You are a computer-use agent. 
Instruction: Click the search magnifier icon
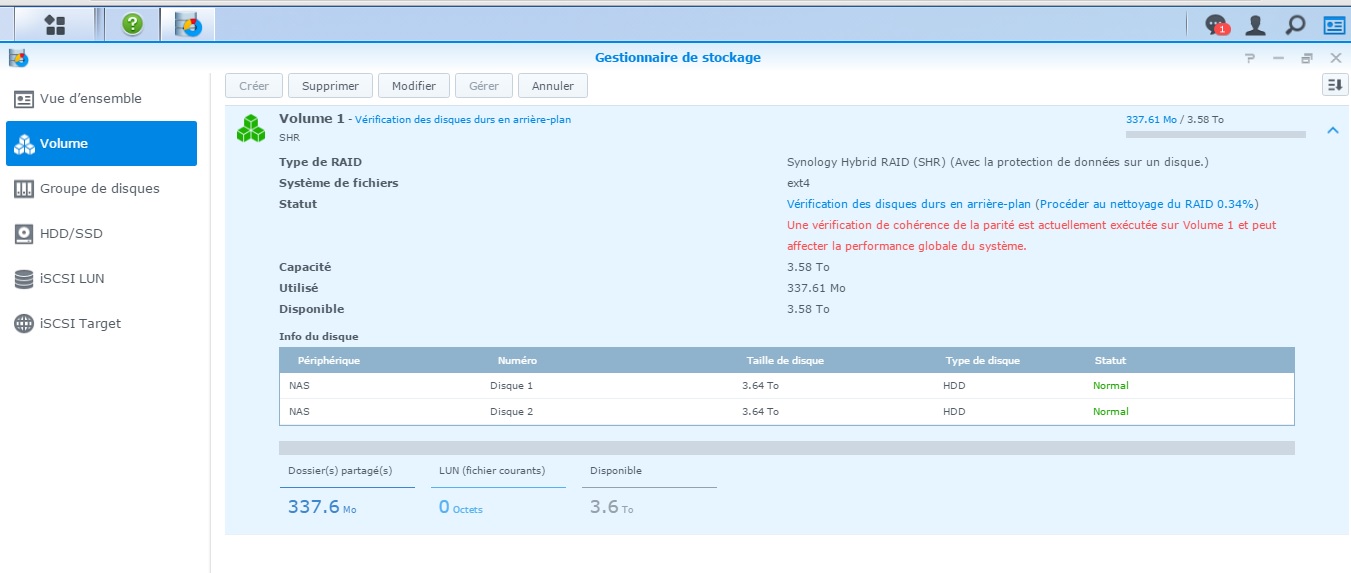[1295, 25]
